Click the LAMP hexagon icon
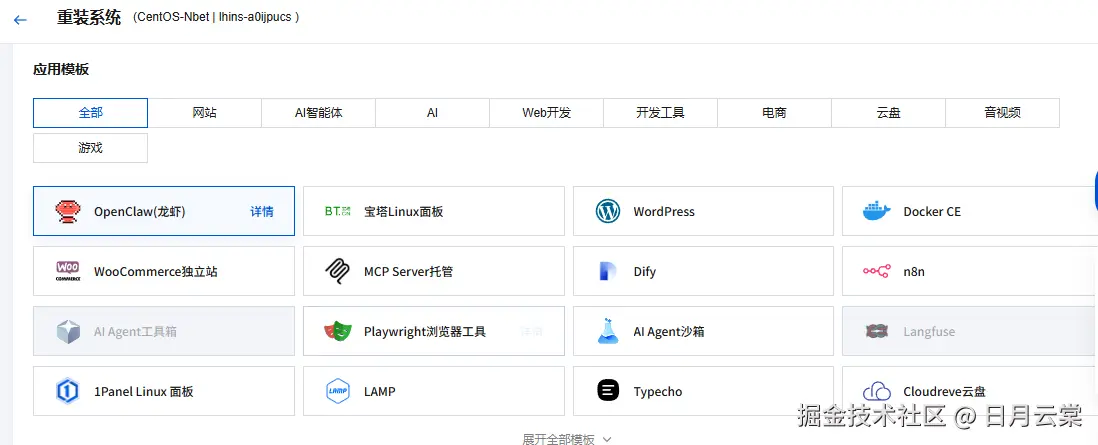The height and width of the screenshot is (445, 1098). (x=338, y=391)
